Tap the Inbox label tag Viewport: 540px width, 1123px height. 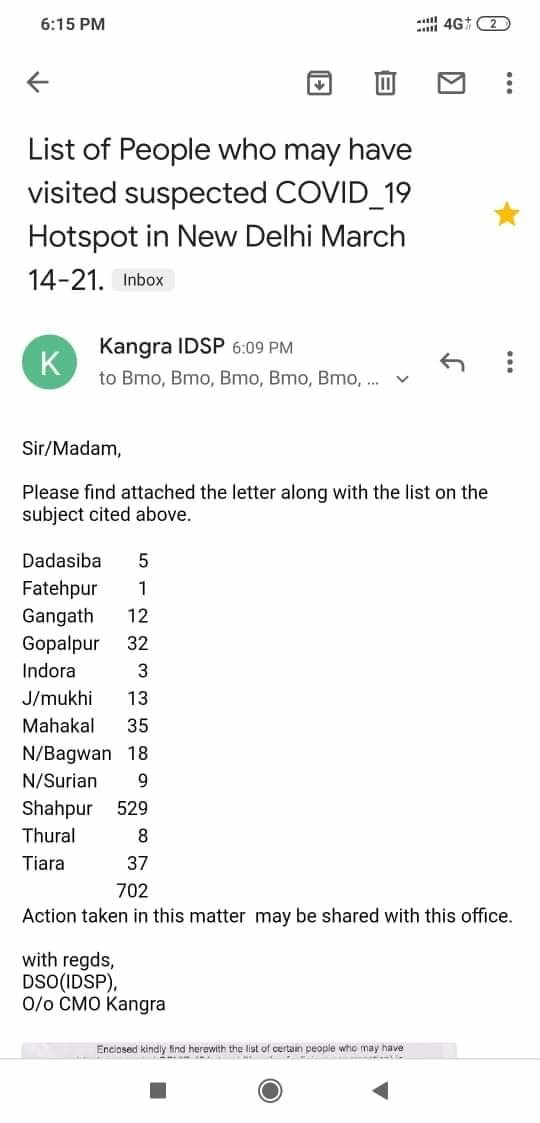[x=143, y=281]
